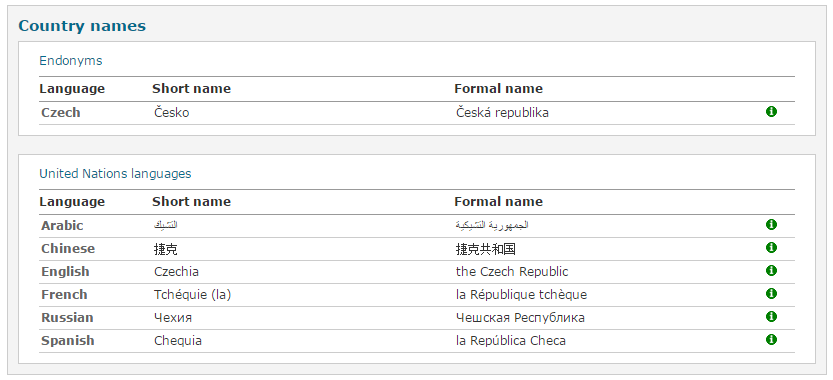833x380 pixels.
Task: Click the United Nations languages title
Action: click(x=115, y=174)
